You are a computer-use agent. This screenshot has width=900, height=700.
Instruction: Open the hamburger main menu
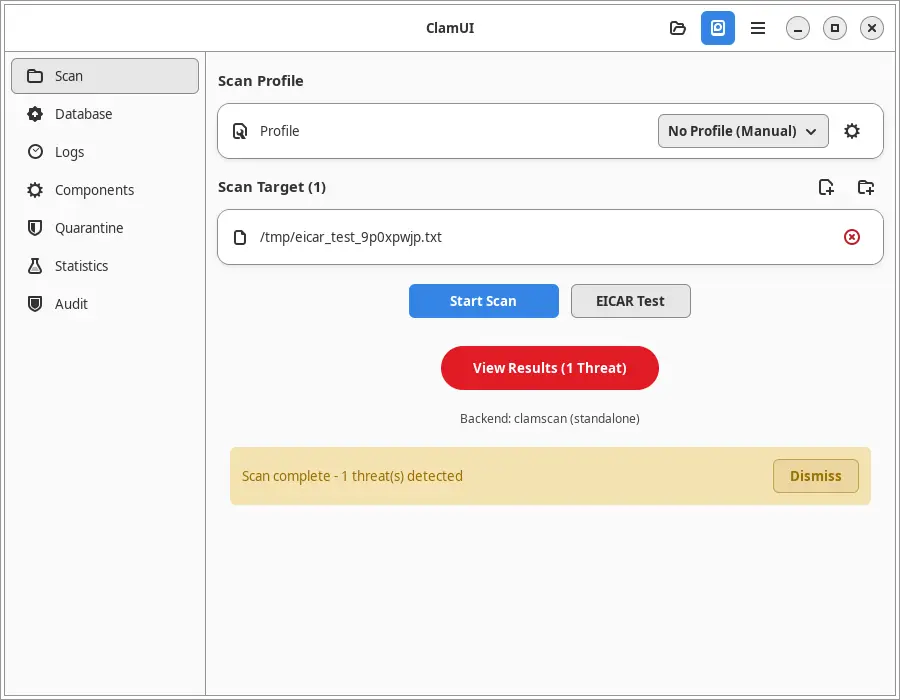pyautogui.click(x=758, y=28)
